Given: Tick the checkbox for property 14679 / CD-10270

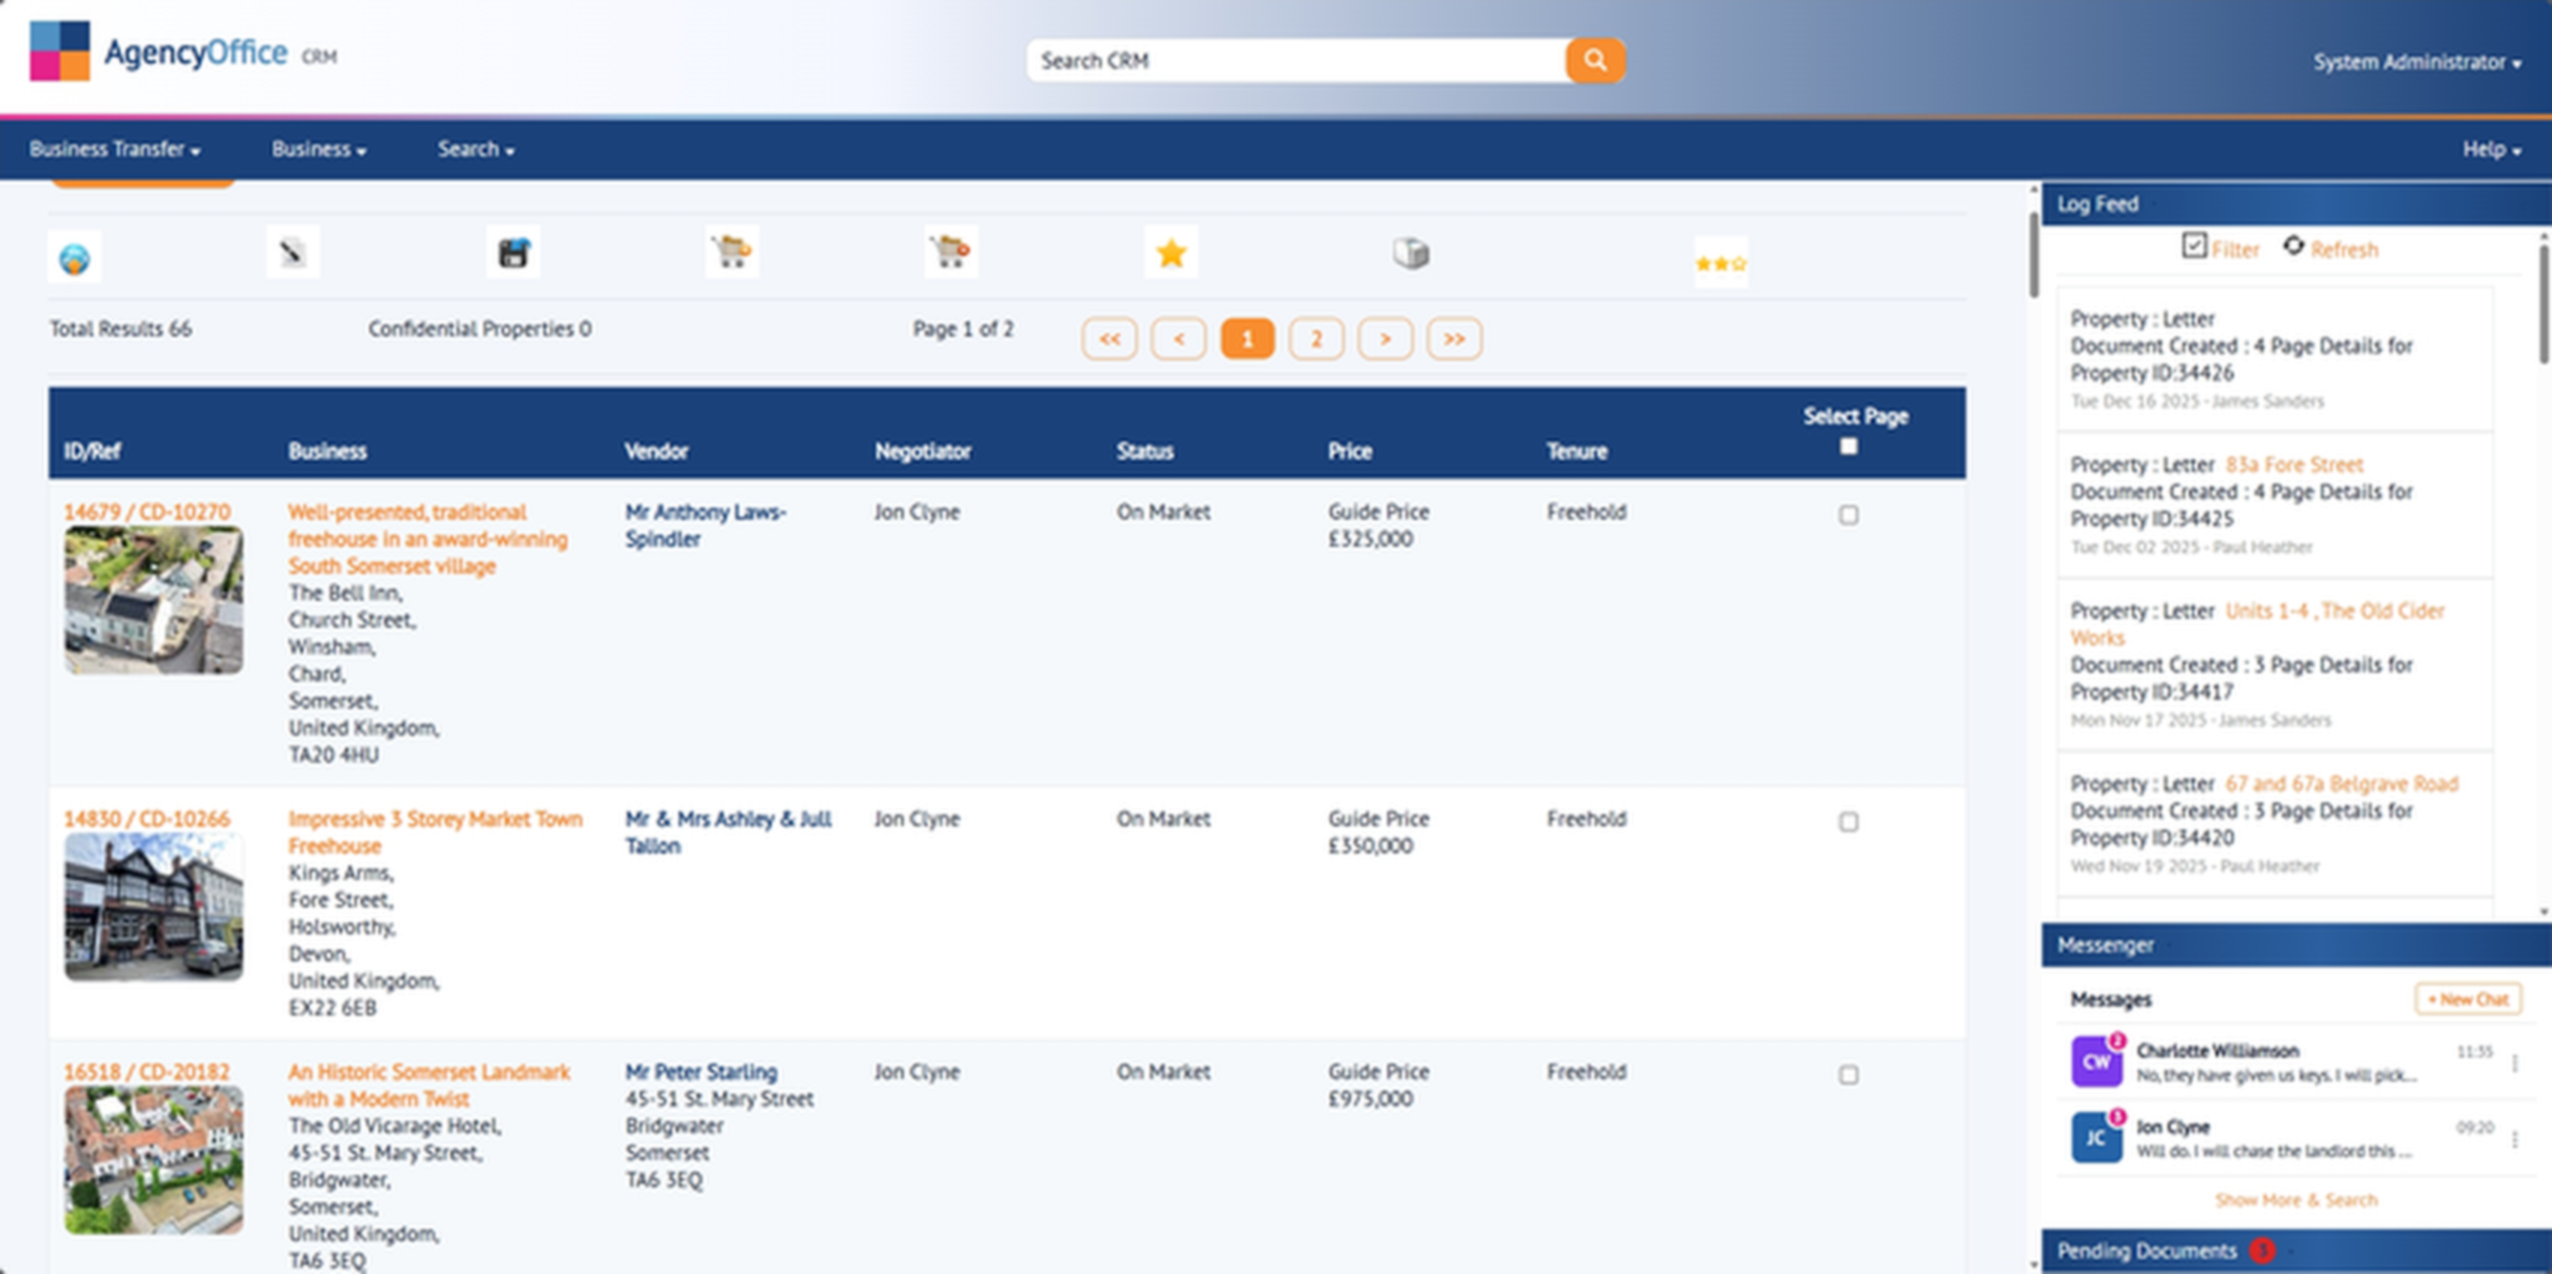Looking at the screenshot, I should [x=1849, y=515].
